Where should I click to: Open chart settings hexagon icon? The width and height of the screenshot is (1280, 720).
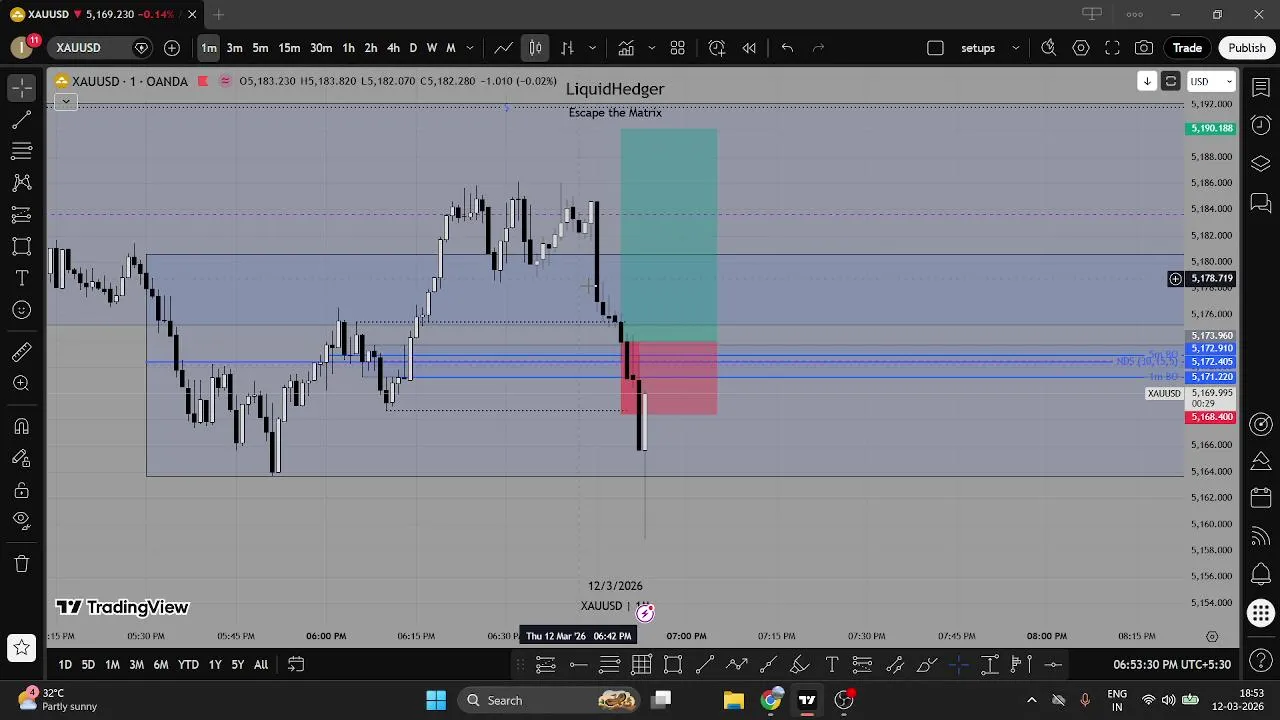point(1080,48)
